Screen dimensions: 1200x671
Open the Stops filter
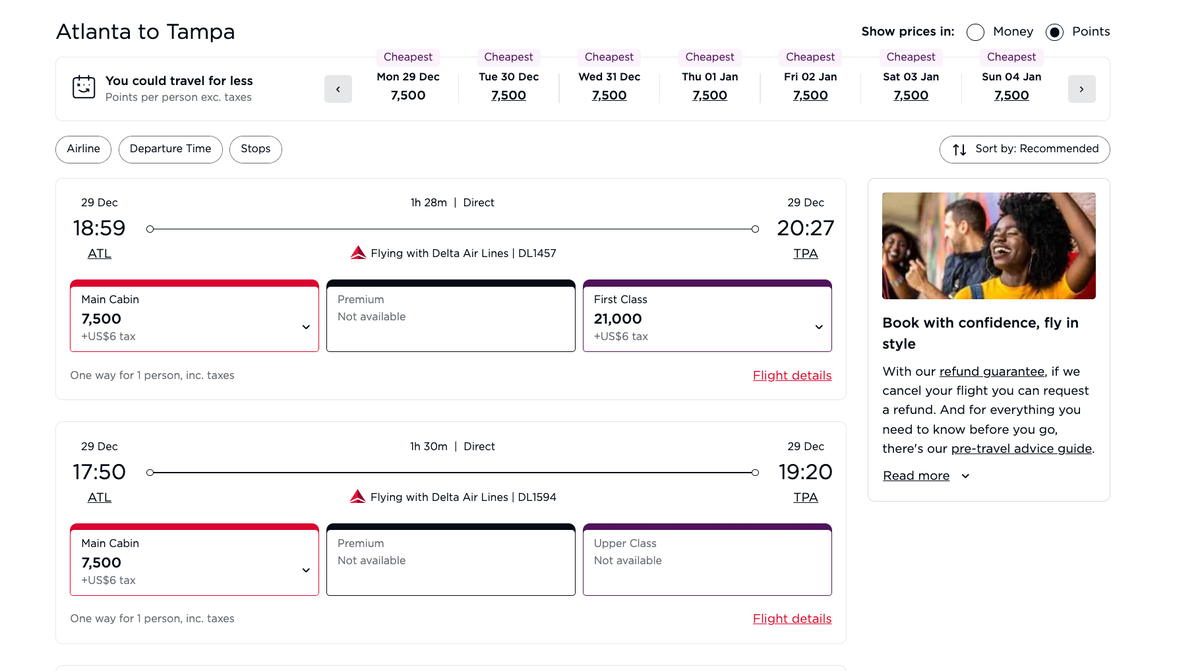coord(255,149)
